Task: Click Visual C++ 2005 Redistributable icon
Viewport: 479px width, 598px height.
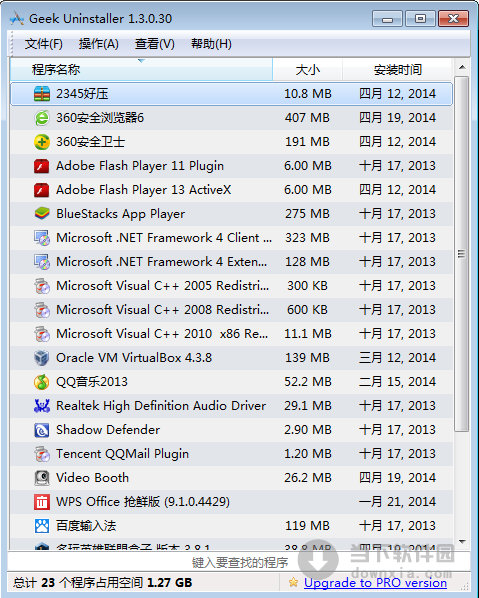Action: pos(42,286)
